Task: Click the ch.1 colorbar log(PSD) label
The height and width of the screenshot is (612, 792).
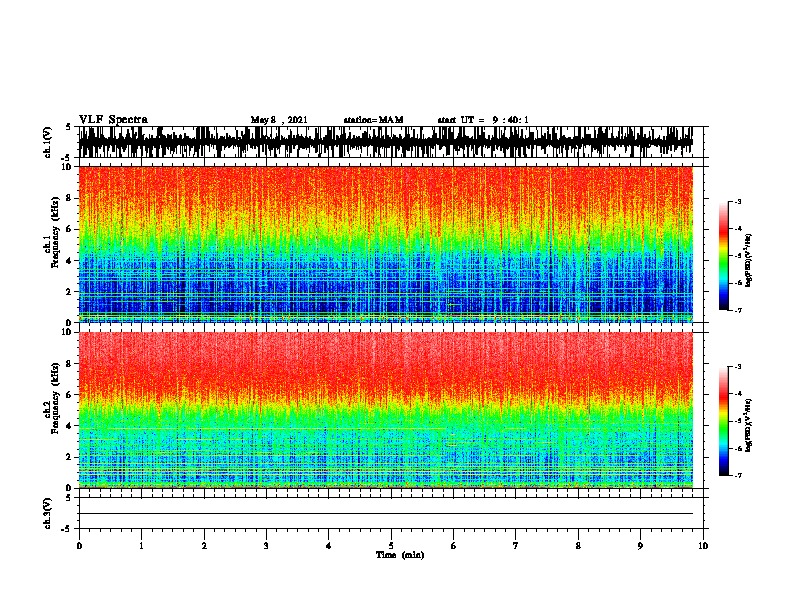Action: coord(749,261)
